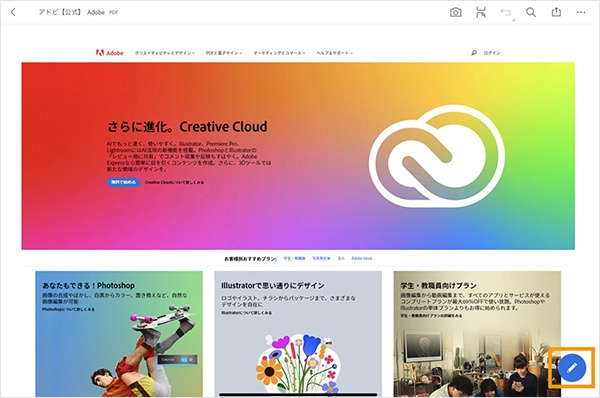The image size is (600, 398).
Task: Expand the マーケティングとコマース menu
Action: (x=279, y=53)
